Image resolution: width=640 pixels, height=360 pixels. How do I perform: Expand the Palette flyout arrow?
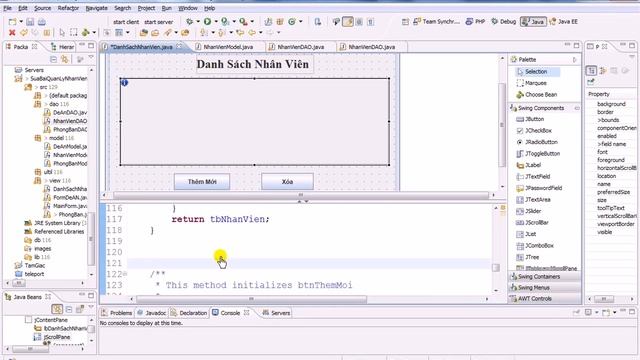click(575, 60)
